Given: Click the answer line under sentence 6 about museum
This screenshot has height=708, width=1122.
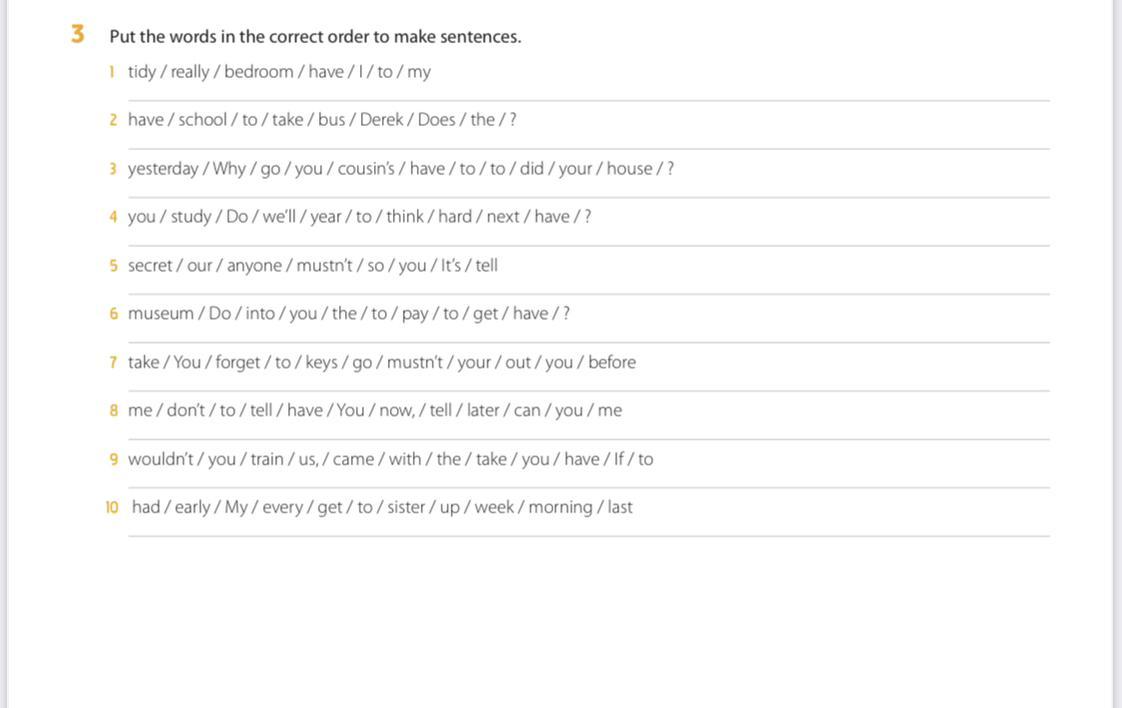Looking at the screenshot, I should click(x=589, y=342).
